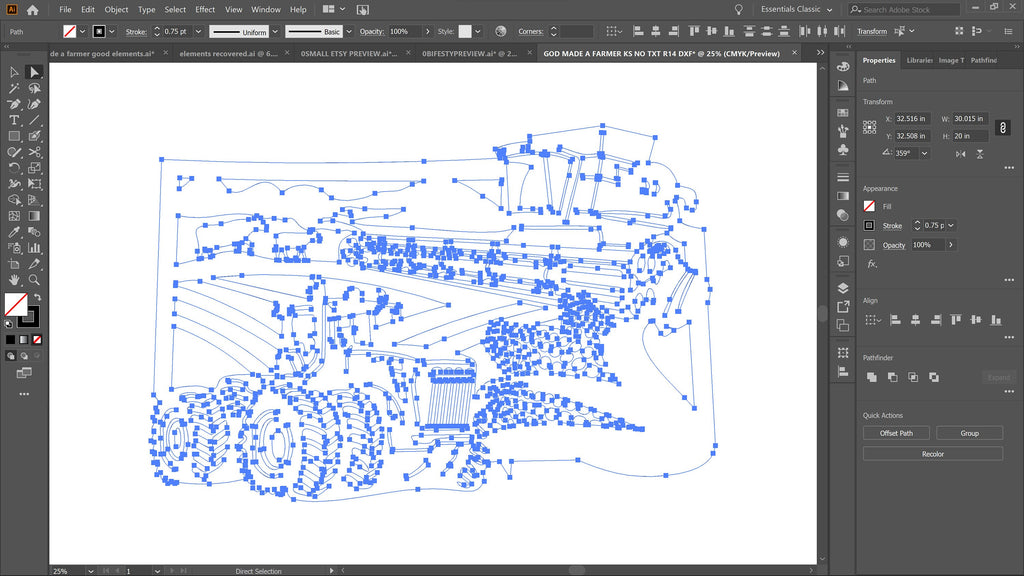Image resolution: width=1024 pixels, height=576 pixels.
Task: Open the graphic Style dropdown
Action: 478,31
